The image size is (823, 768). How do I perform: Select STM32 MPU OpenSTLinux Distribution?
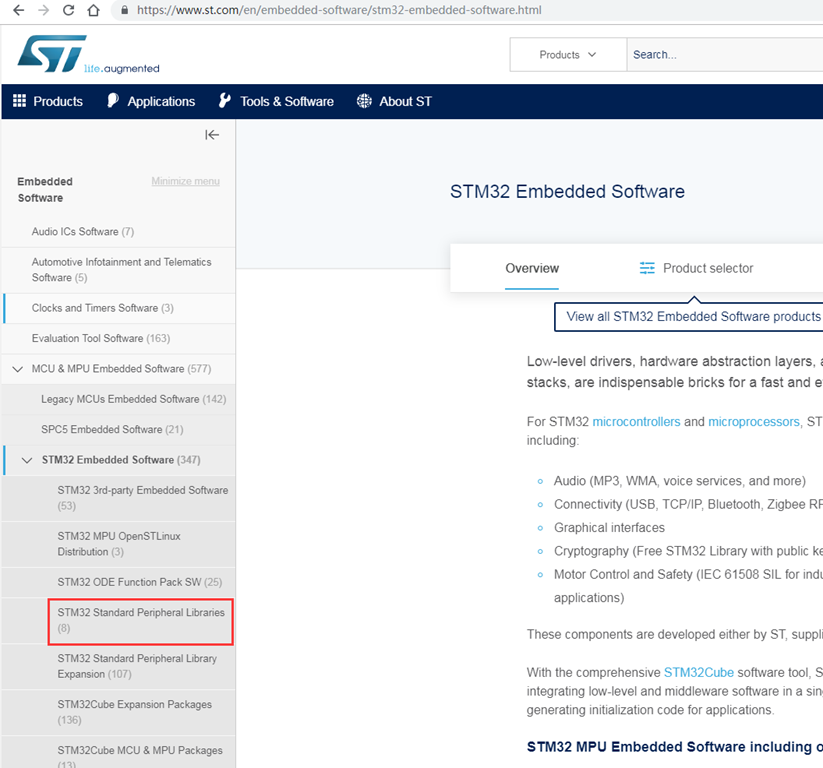click(x=119, y=544)
